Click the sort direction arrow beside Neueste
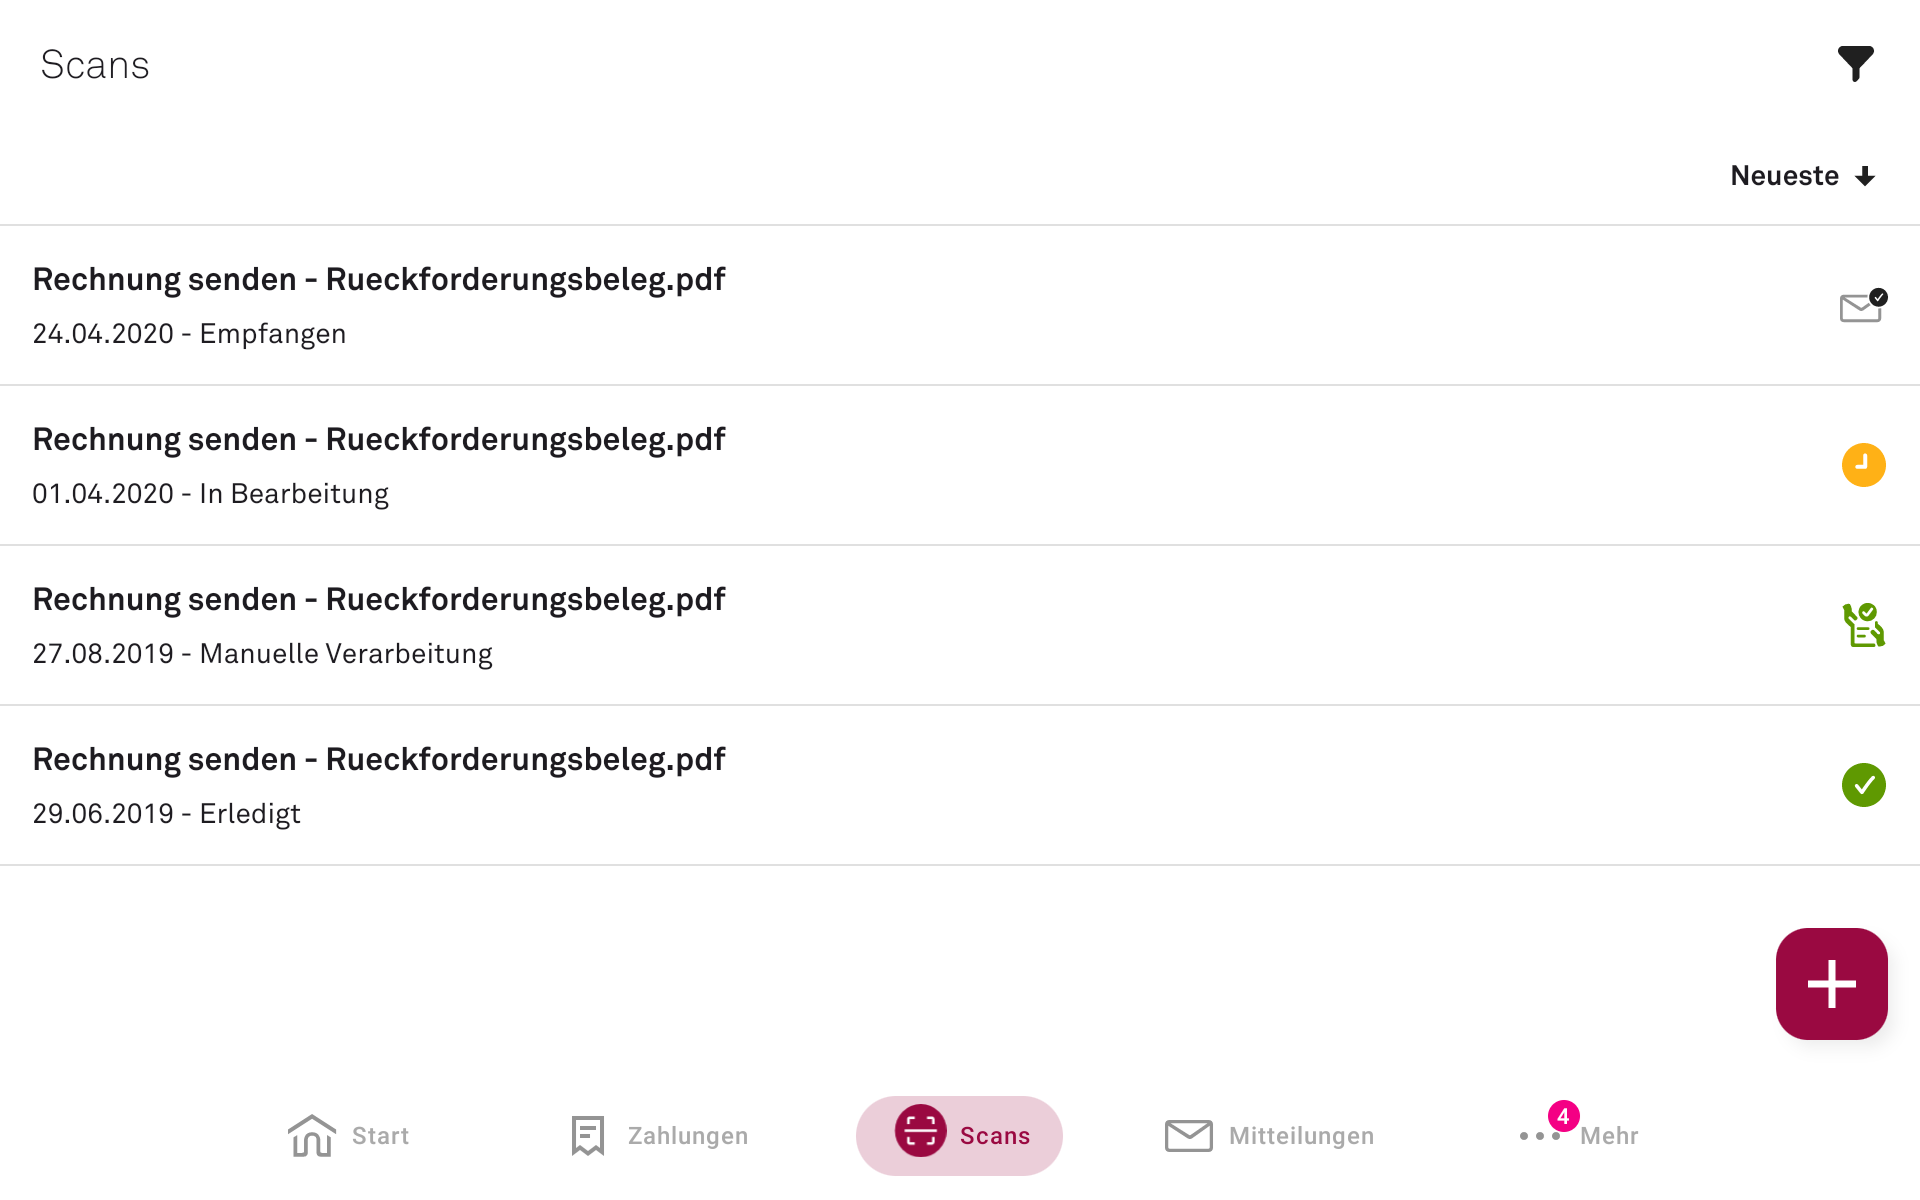This screenshot has width=1920, height=1200. click(x=1865, y=177)
